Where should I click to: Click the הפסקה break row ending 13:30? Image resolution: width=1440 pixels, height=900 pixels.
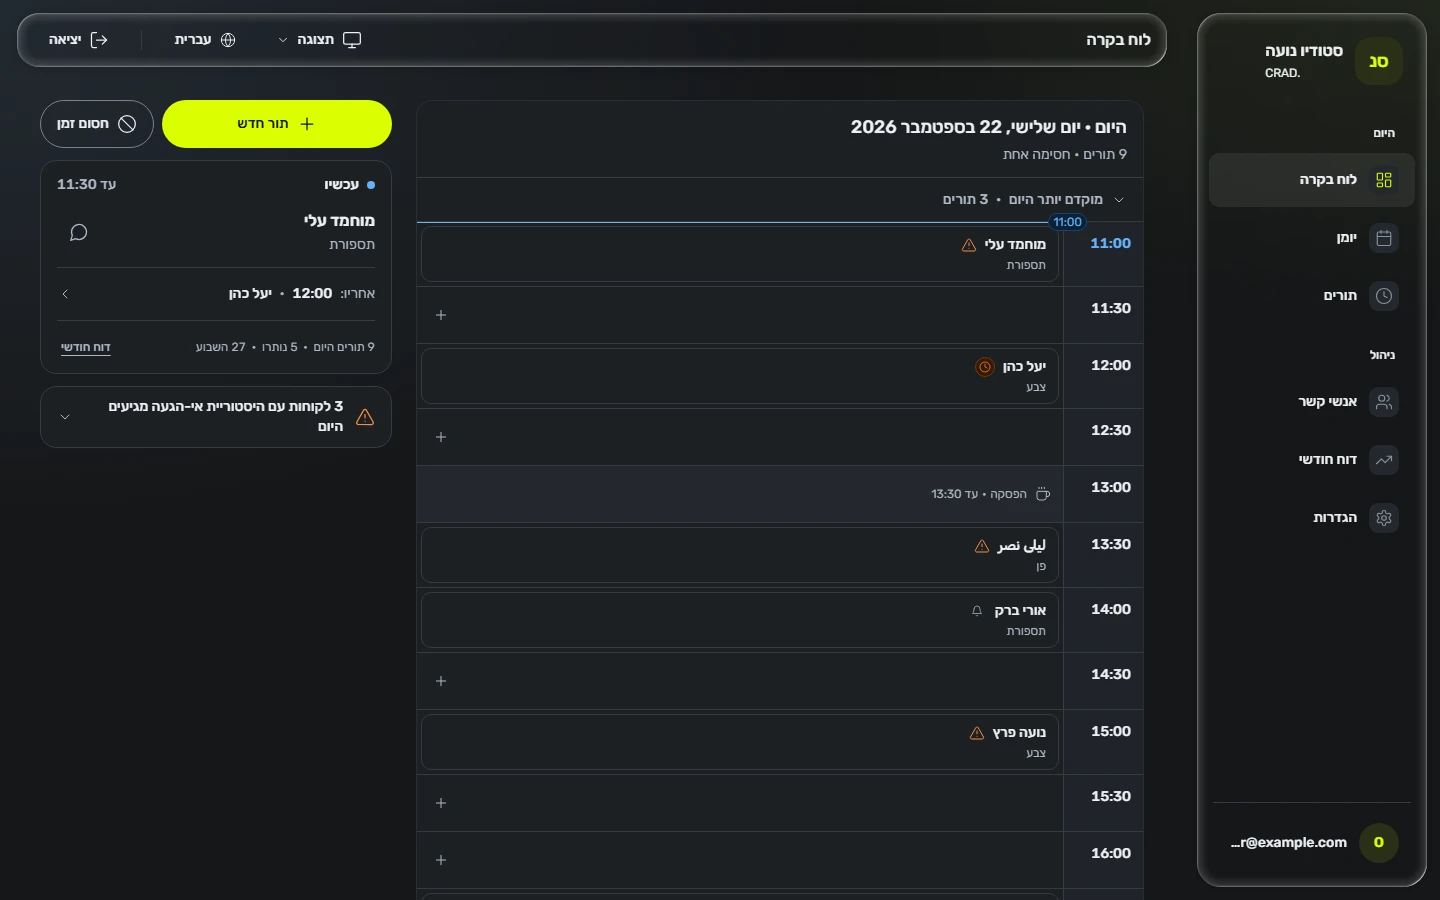pyautogui.click(x=740, y=494)
